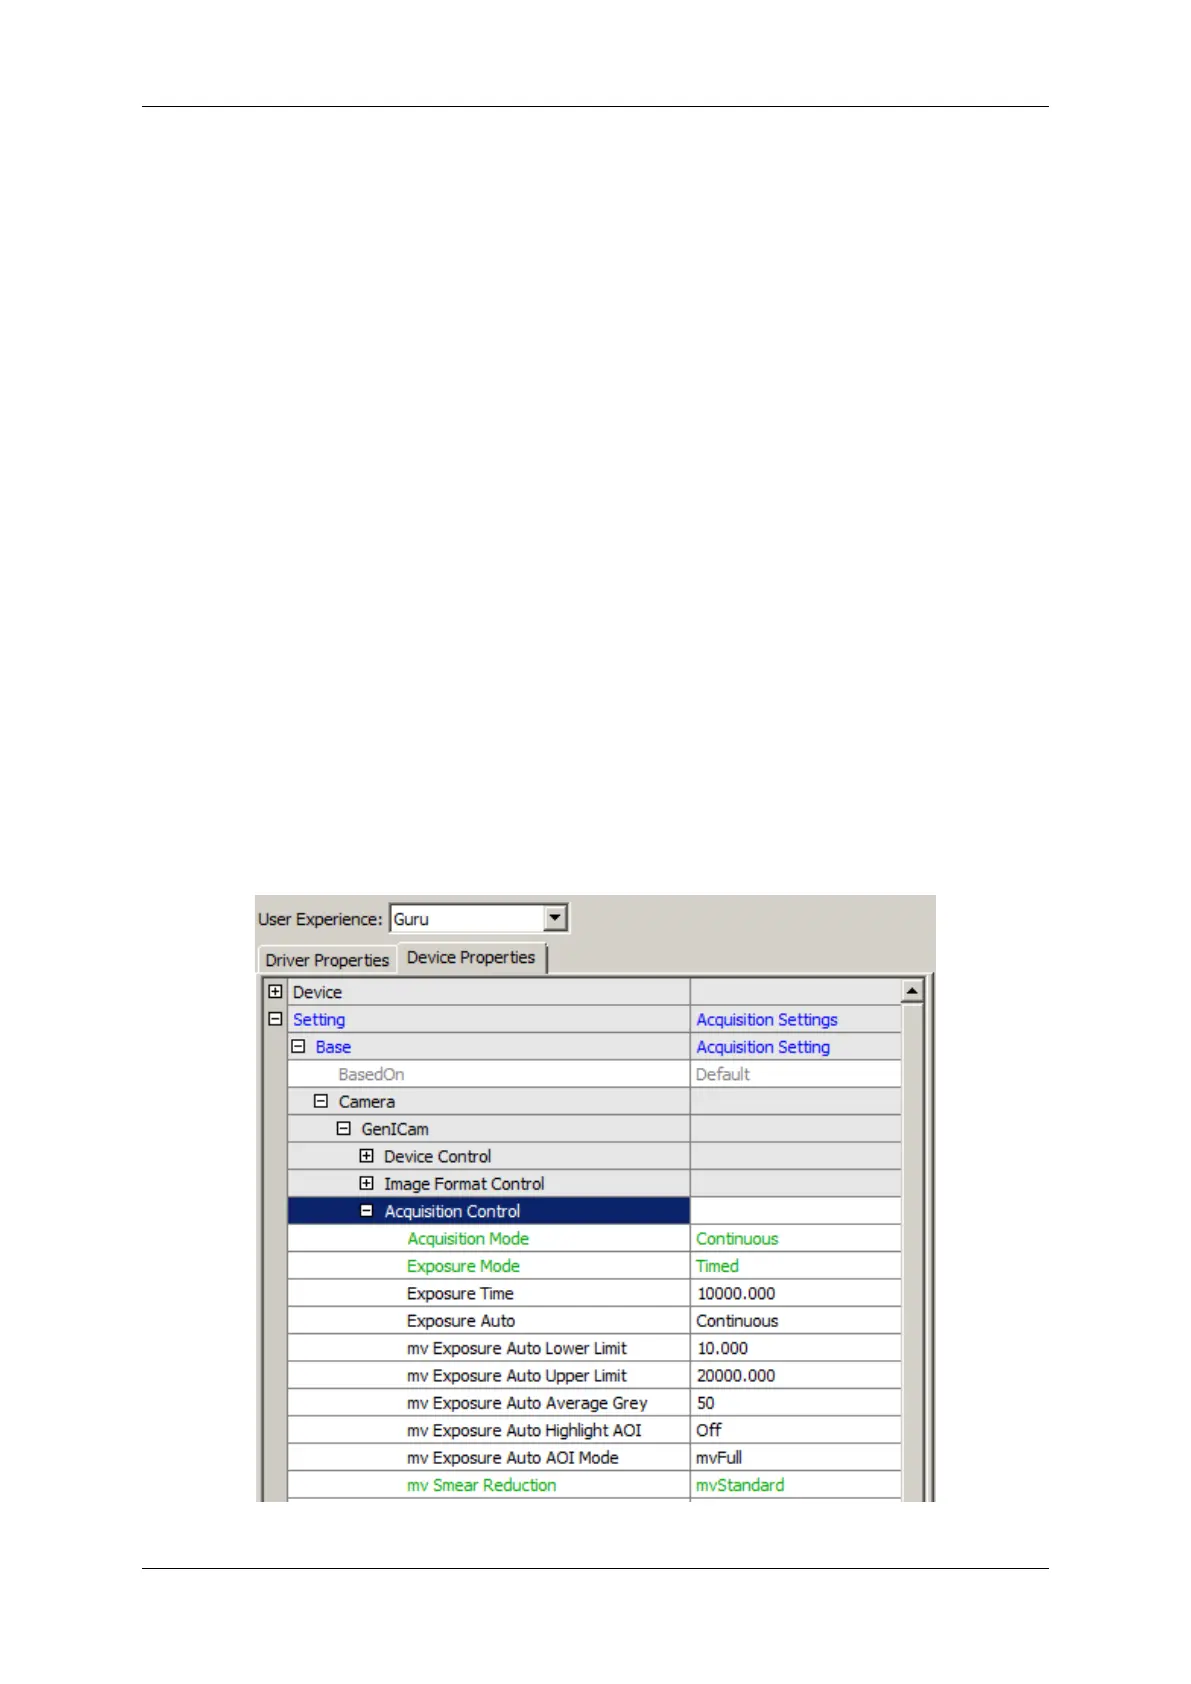Image resolution: width=1191 pixels, height=1684 pixels.
Task: Collapse the GenICam tree node
Action: (343, 1128)
